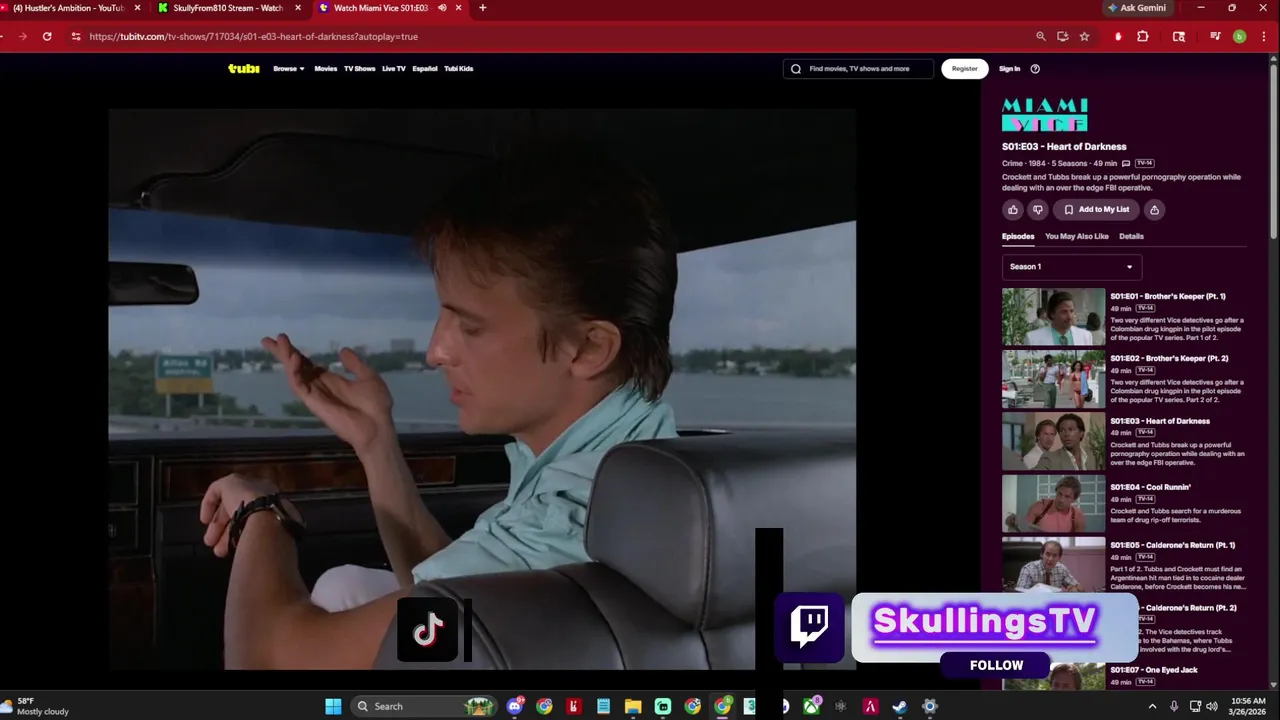View site information icon in address bar
The image size is (1280, 720).
tap(75, 36)
